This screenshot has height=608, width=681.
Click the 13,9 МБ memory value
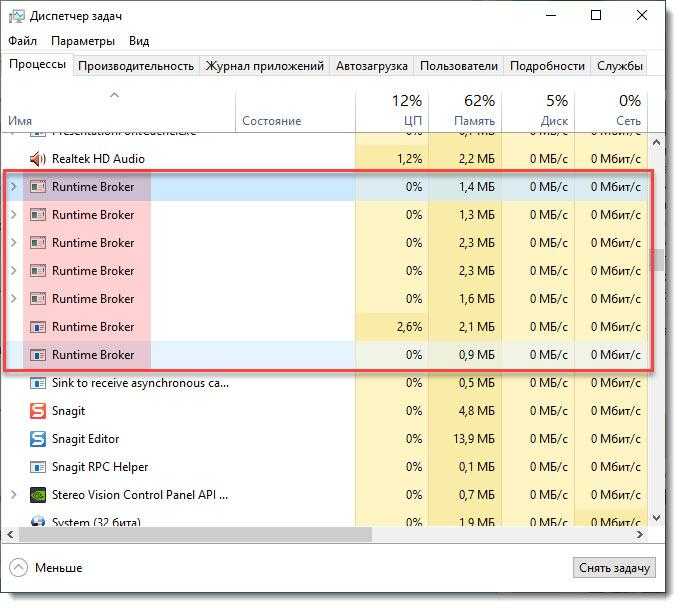click(x=474, y=439)
